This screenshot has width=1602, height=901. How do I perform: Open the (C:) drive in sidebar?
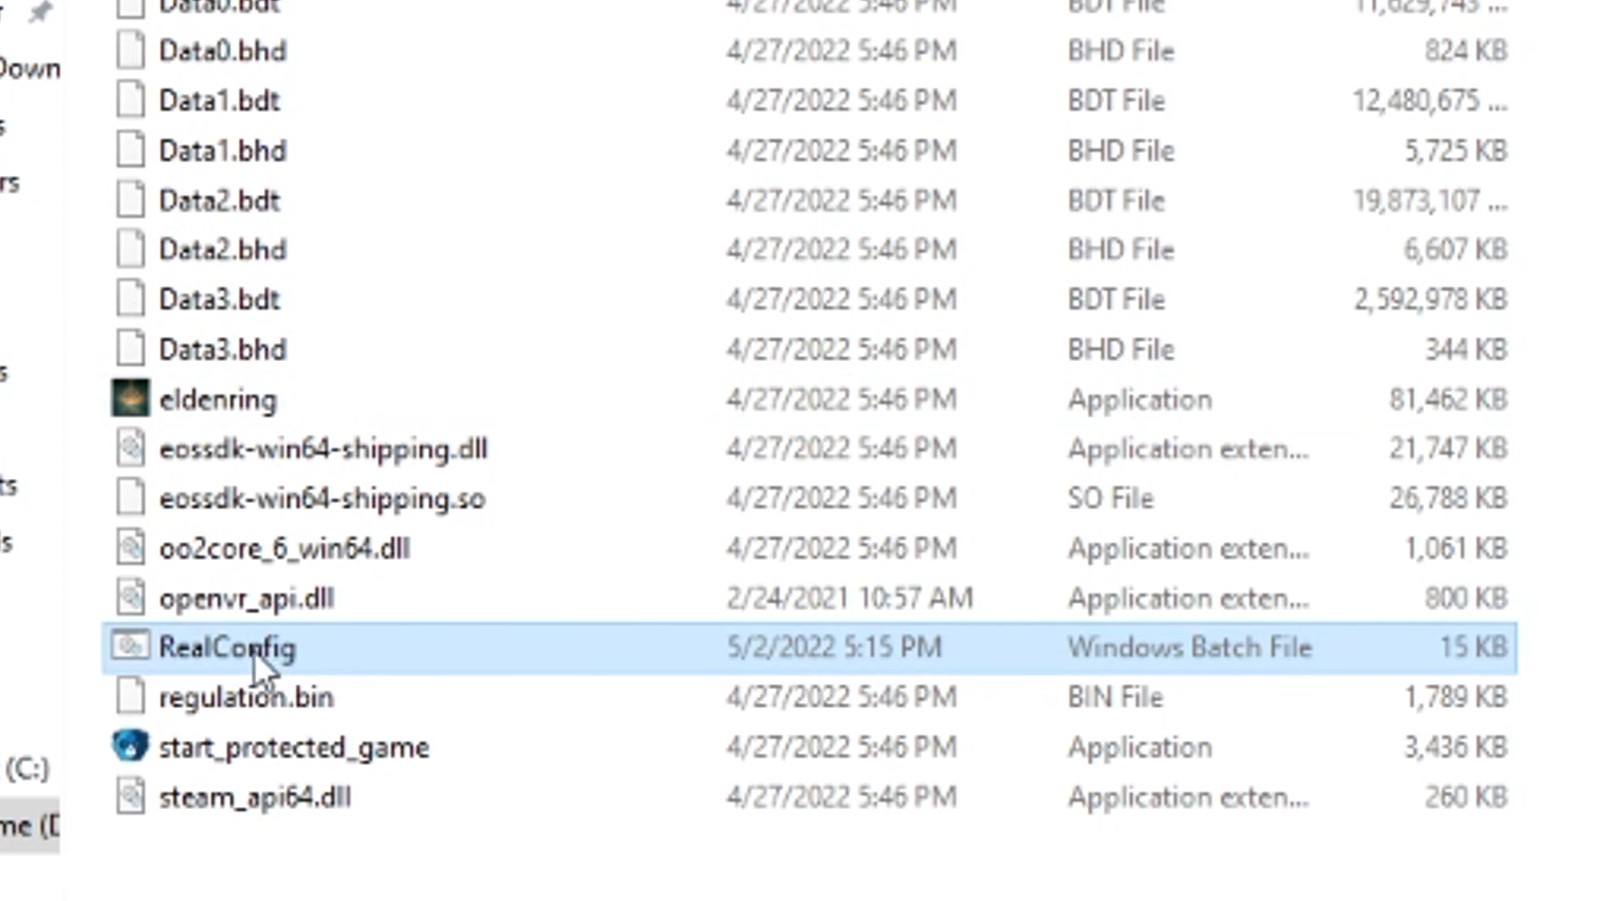coord(27,768)
